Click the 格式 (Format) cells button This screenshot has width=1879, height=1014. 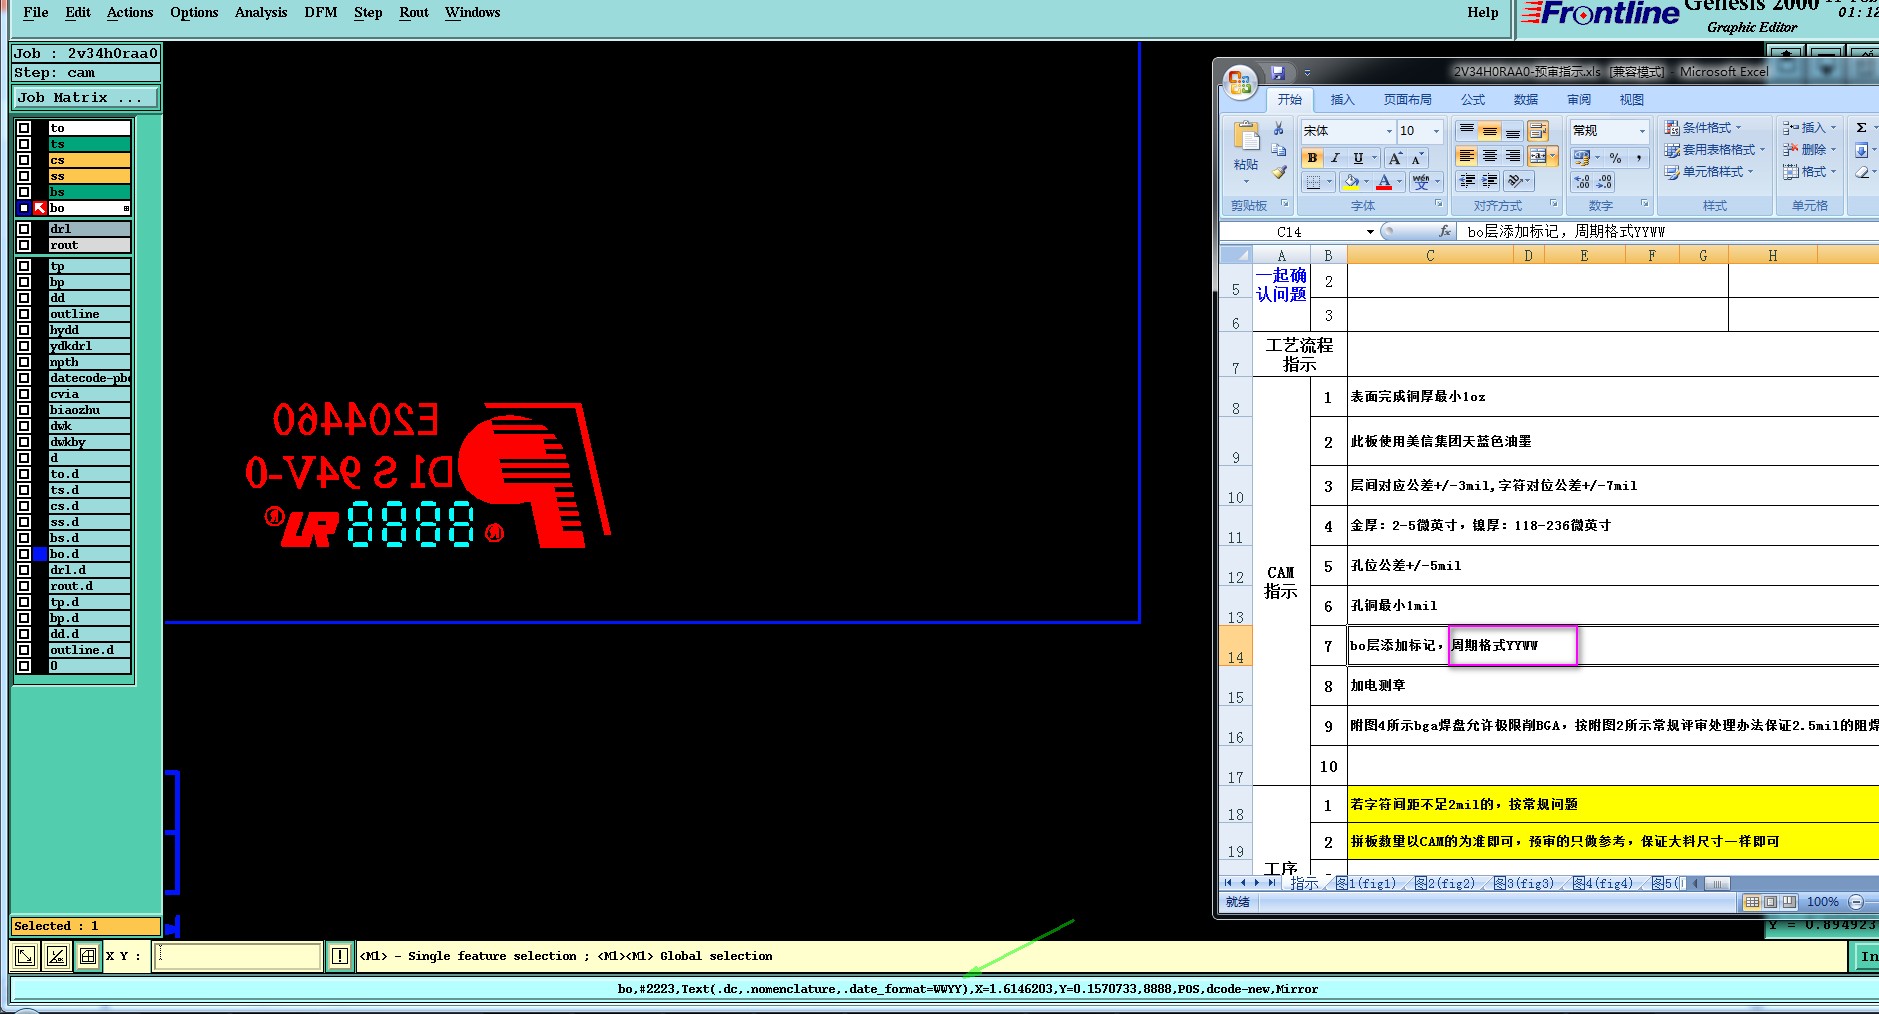(x=1809, y=172)
